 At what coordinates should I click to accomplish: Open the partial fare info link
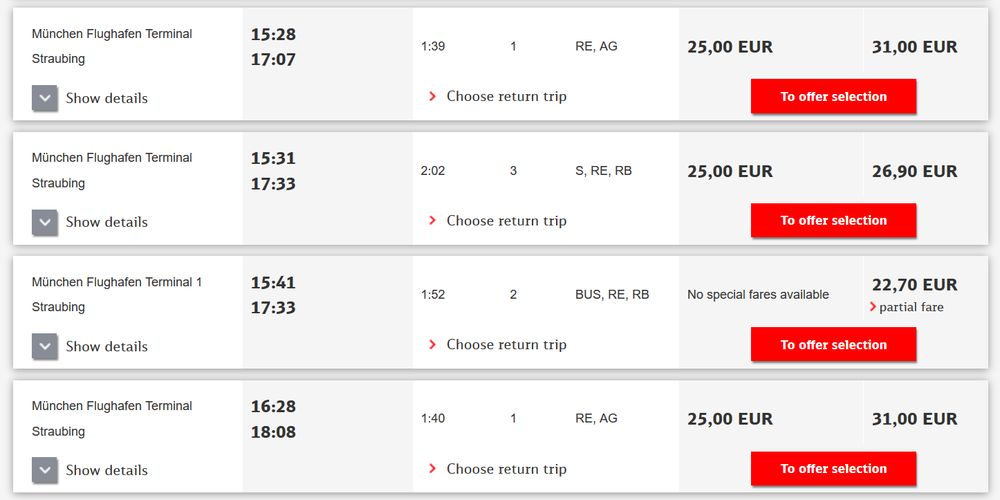coord(911,307)
